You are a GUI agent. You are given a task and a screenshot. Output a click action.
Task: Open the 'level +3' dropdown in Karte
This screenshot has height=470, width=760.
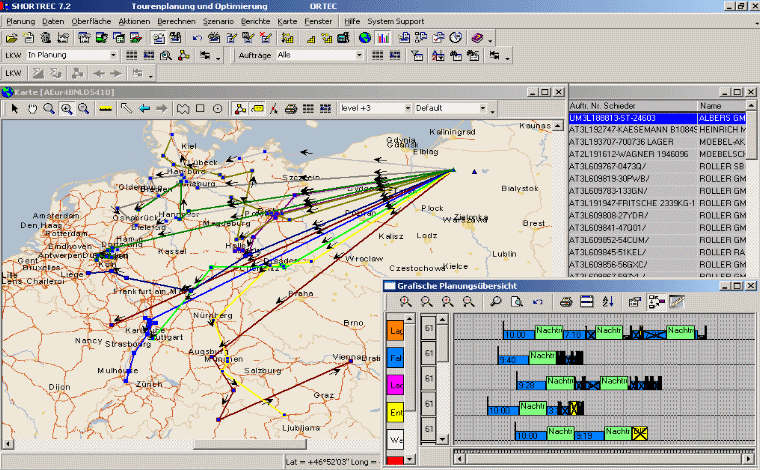point(408,108)
